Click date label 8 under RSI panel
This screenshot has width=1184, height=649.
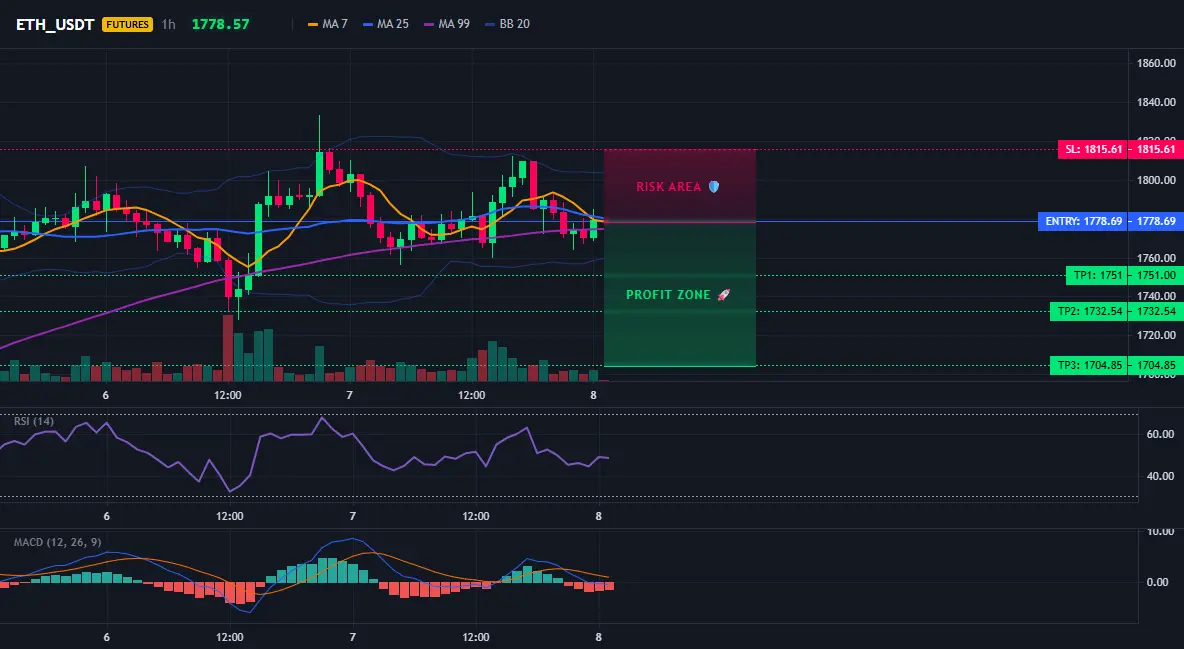point(599,516)
